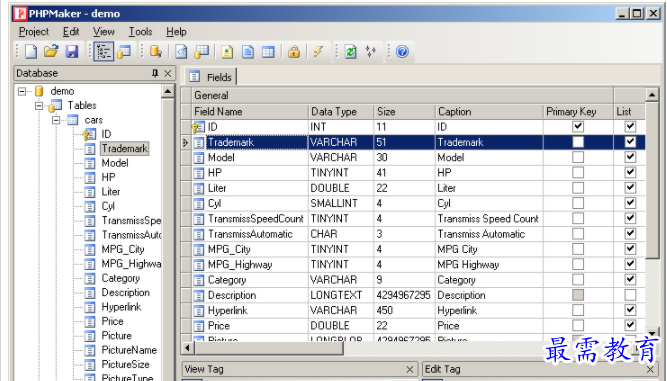
Task: Toggle Primary Key checkbox for Liter row
Action: pyautogui.click(x=578, y=188)
